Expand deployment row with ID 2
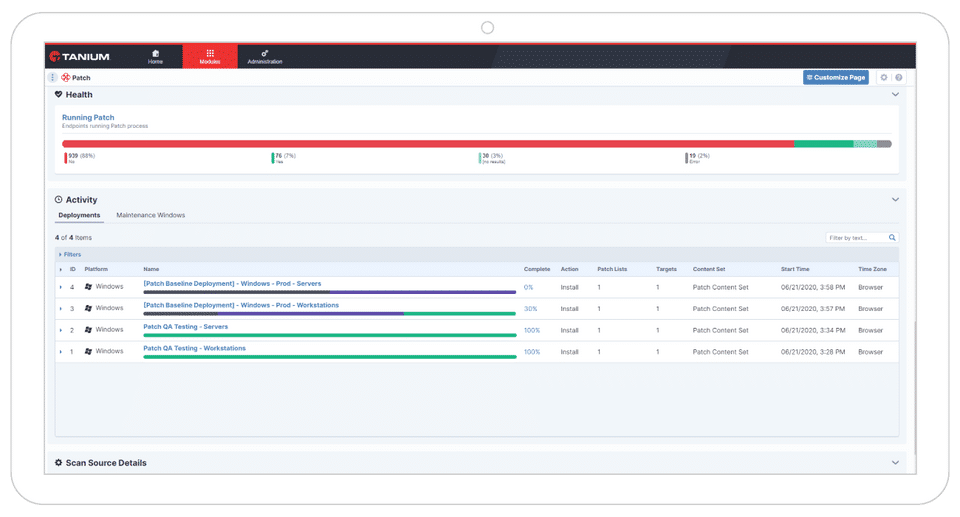960x517 pixels. tap(61, 330)
